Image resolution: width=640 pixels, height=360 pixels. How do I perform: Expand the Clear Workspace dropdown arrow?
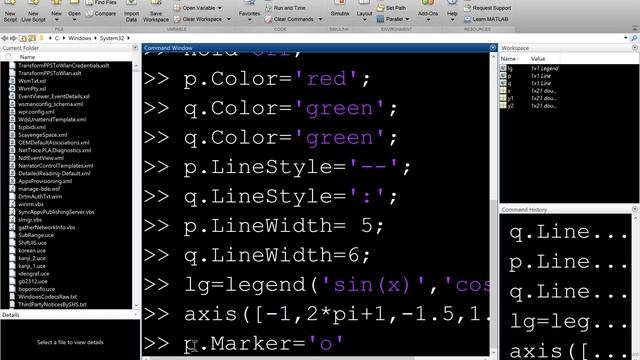[229, 19]
